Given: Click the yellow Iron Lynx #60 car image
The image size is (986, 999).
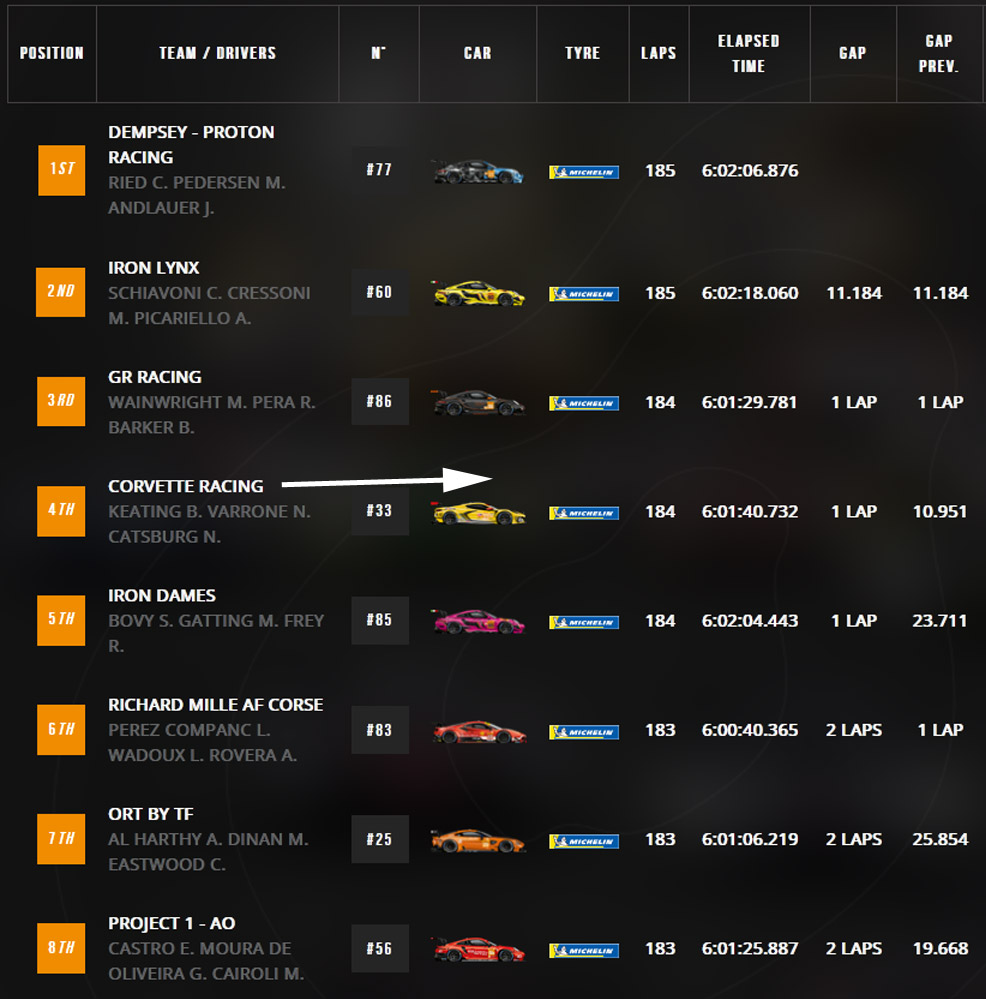Looking at the screenshot, I should [x=477, y=293].
